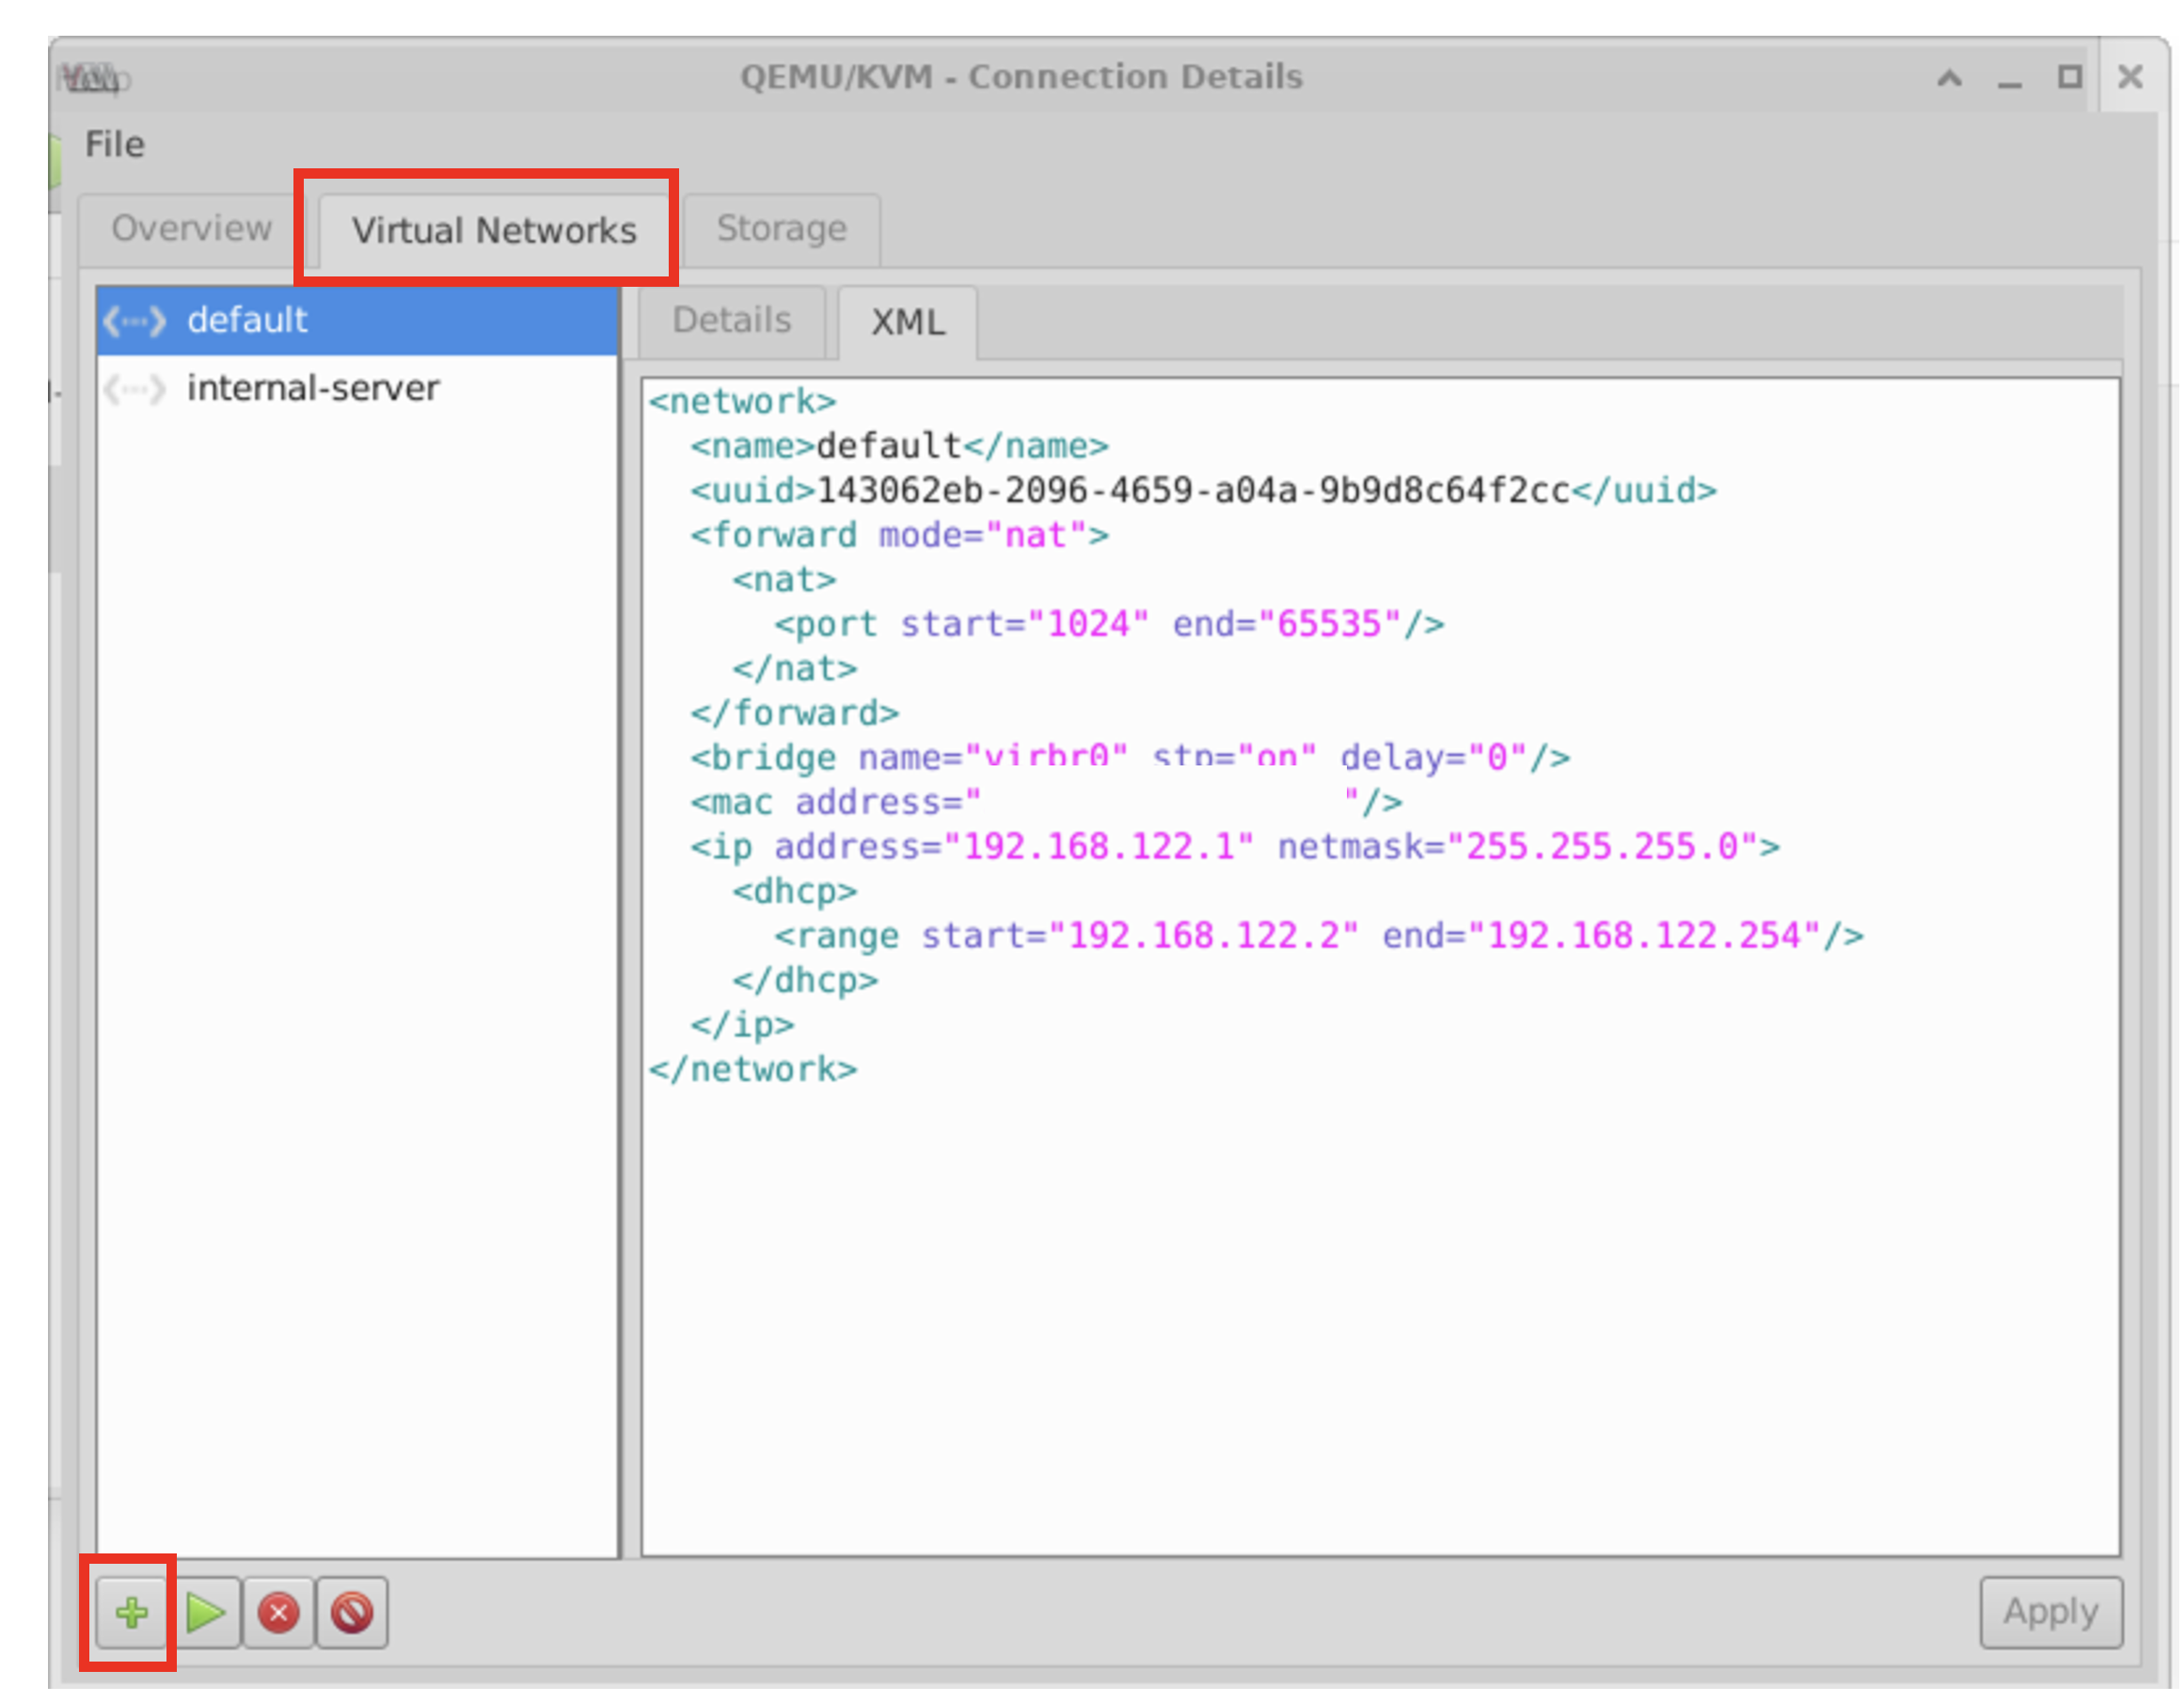Select the internal-server network entry
Screen dimensions: 2184x1702
pyautogui.click(x=313, y=389)
